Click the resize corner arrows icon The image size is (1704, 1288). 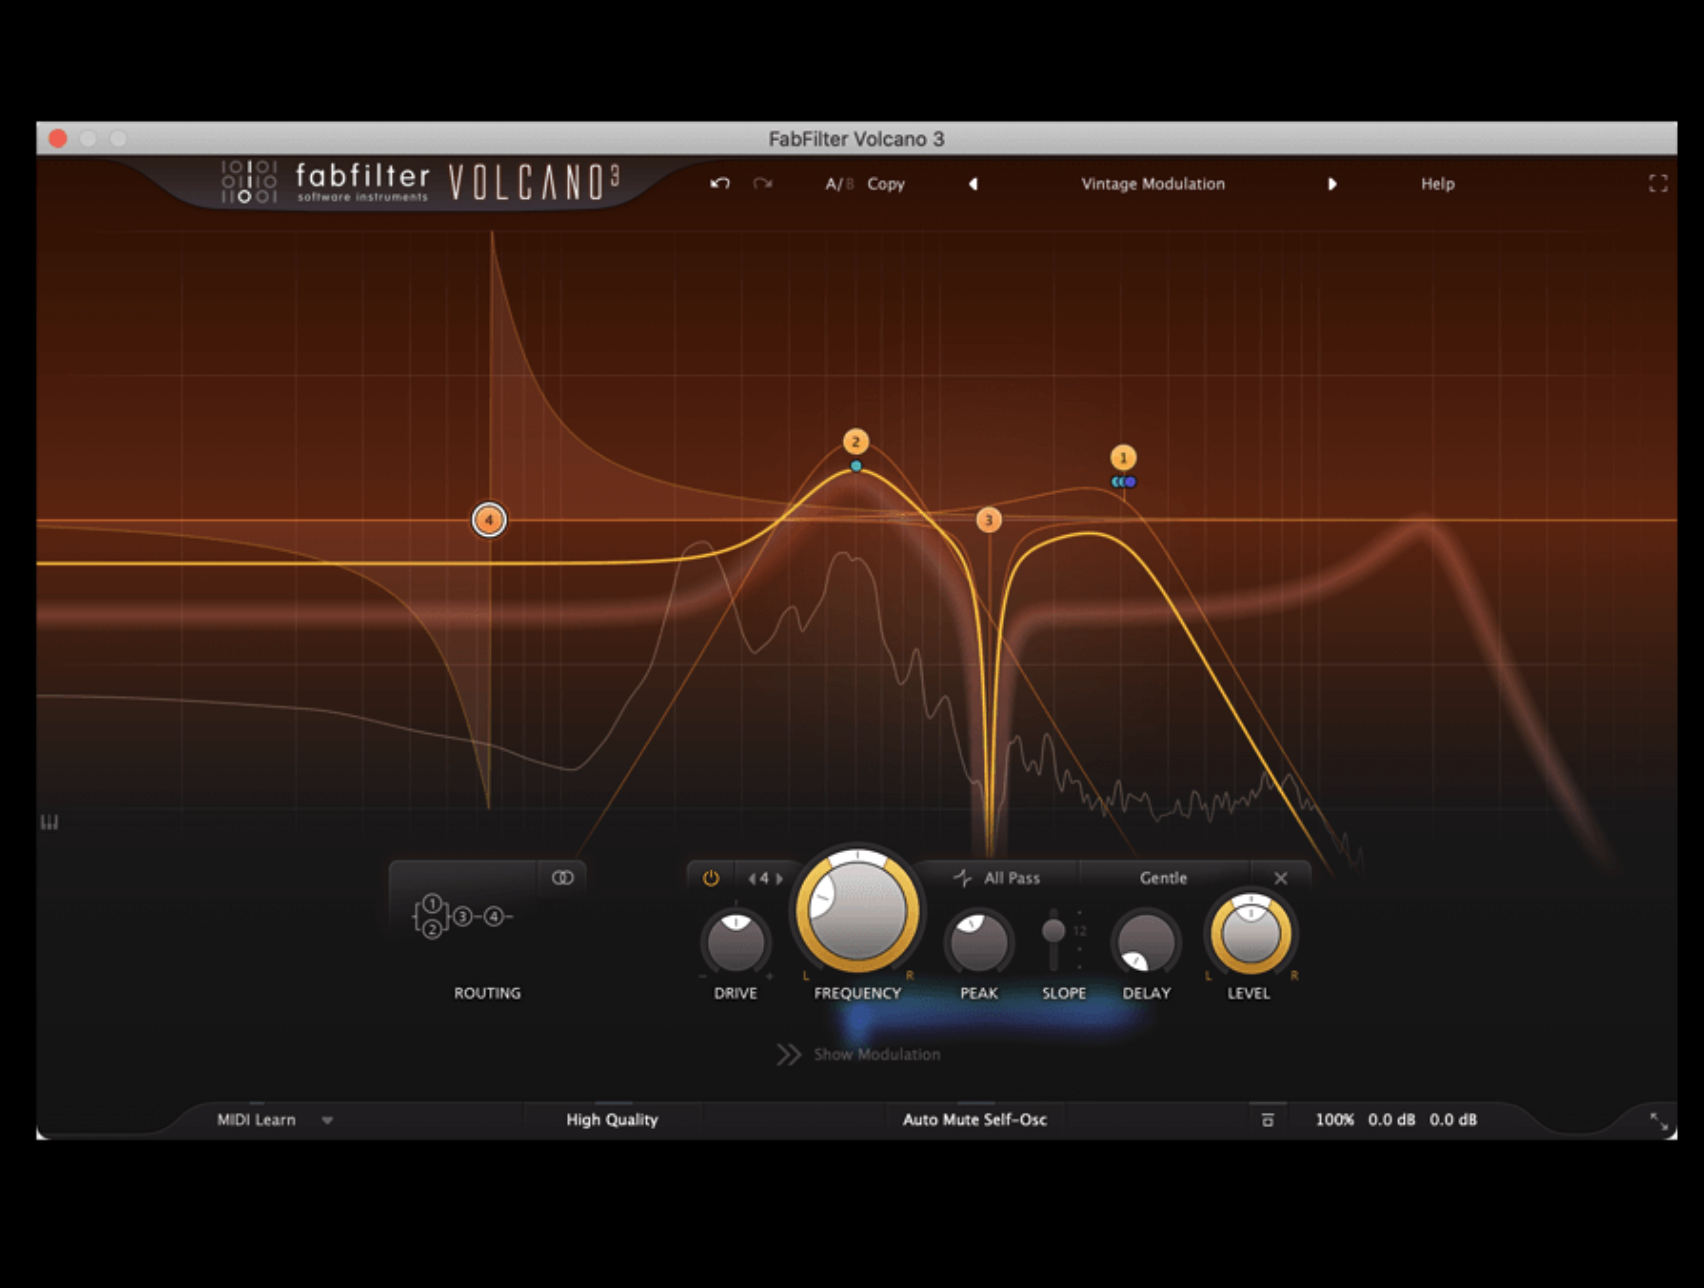[1658, 1122]
